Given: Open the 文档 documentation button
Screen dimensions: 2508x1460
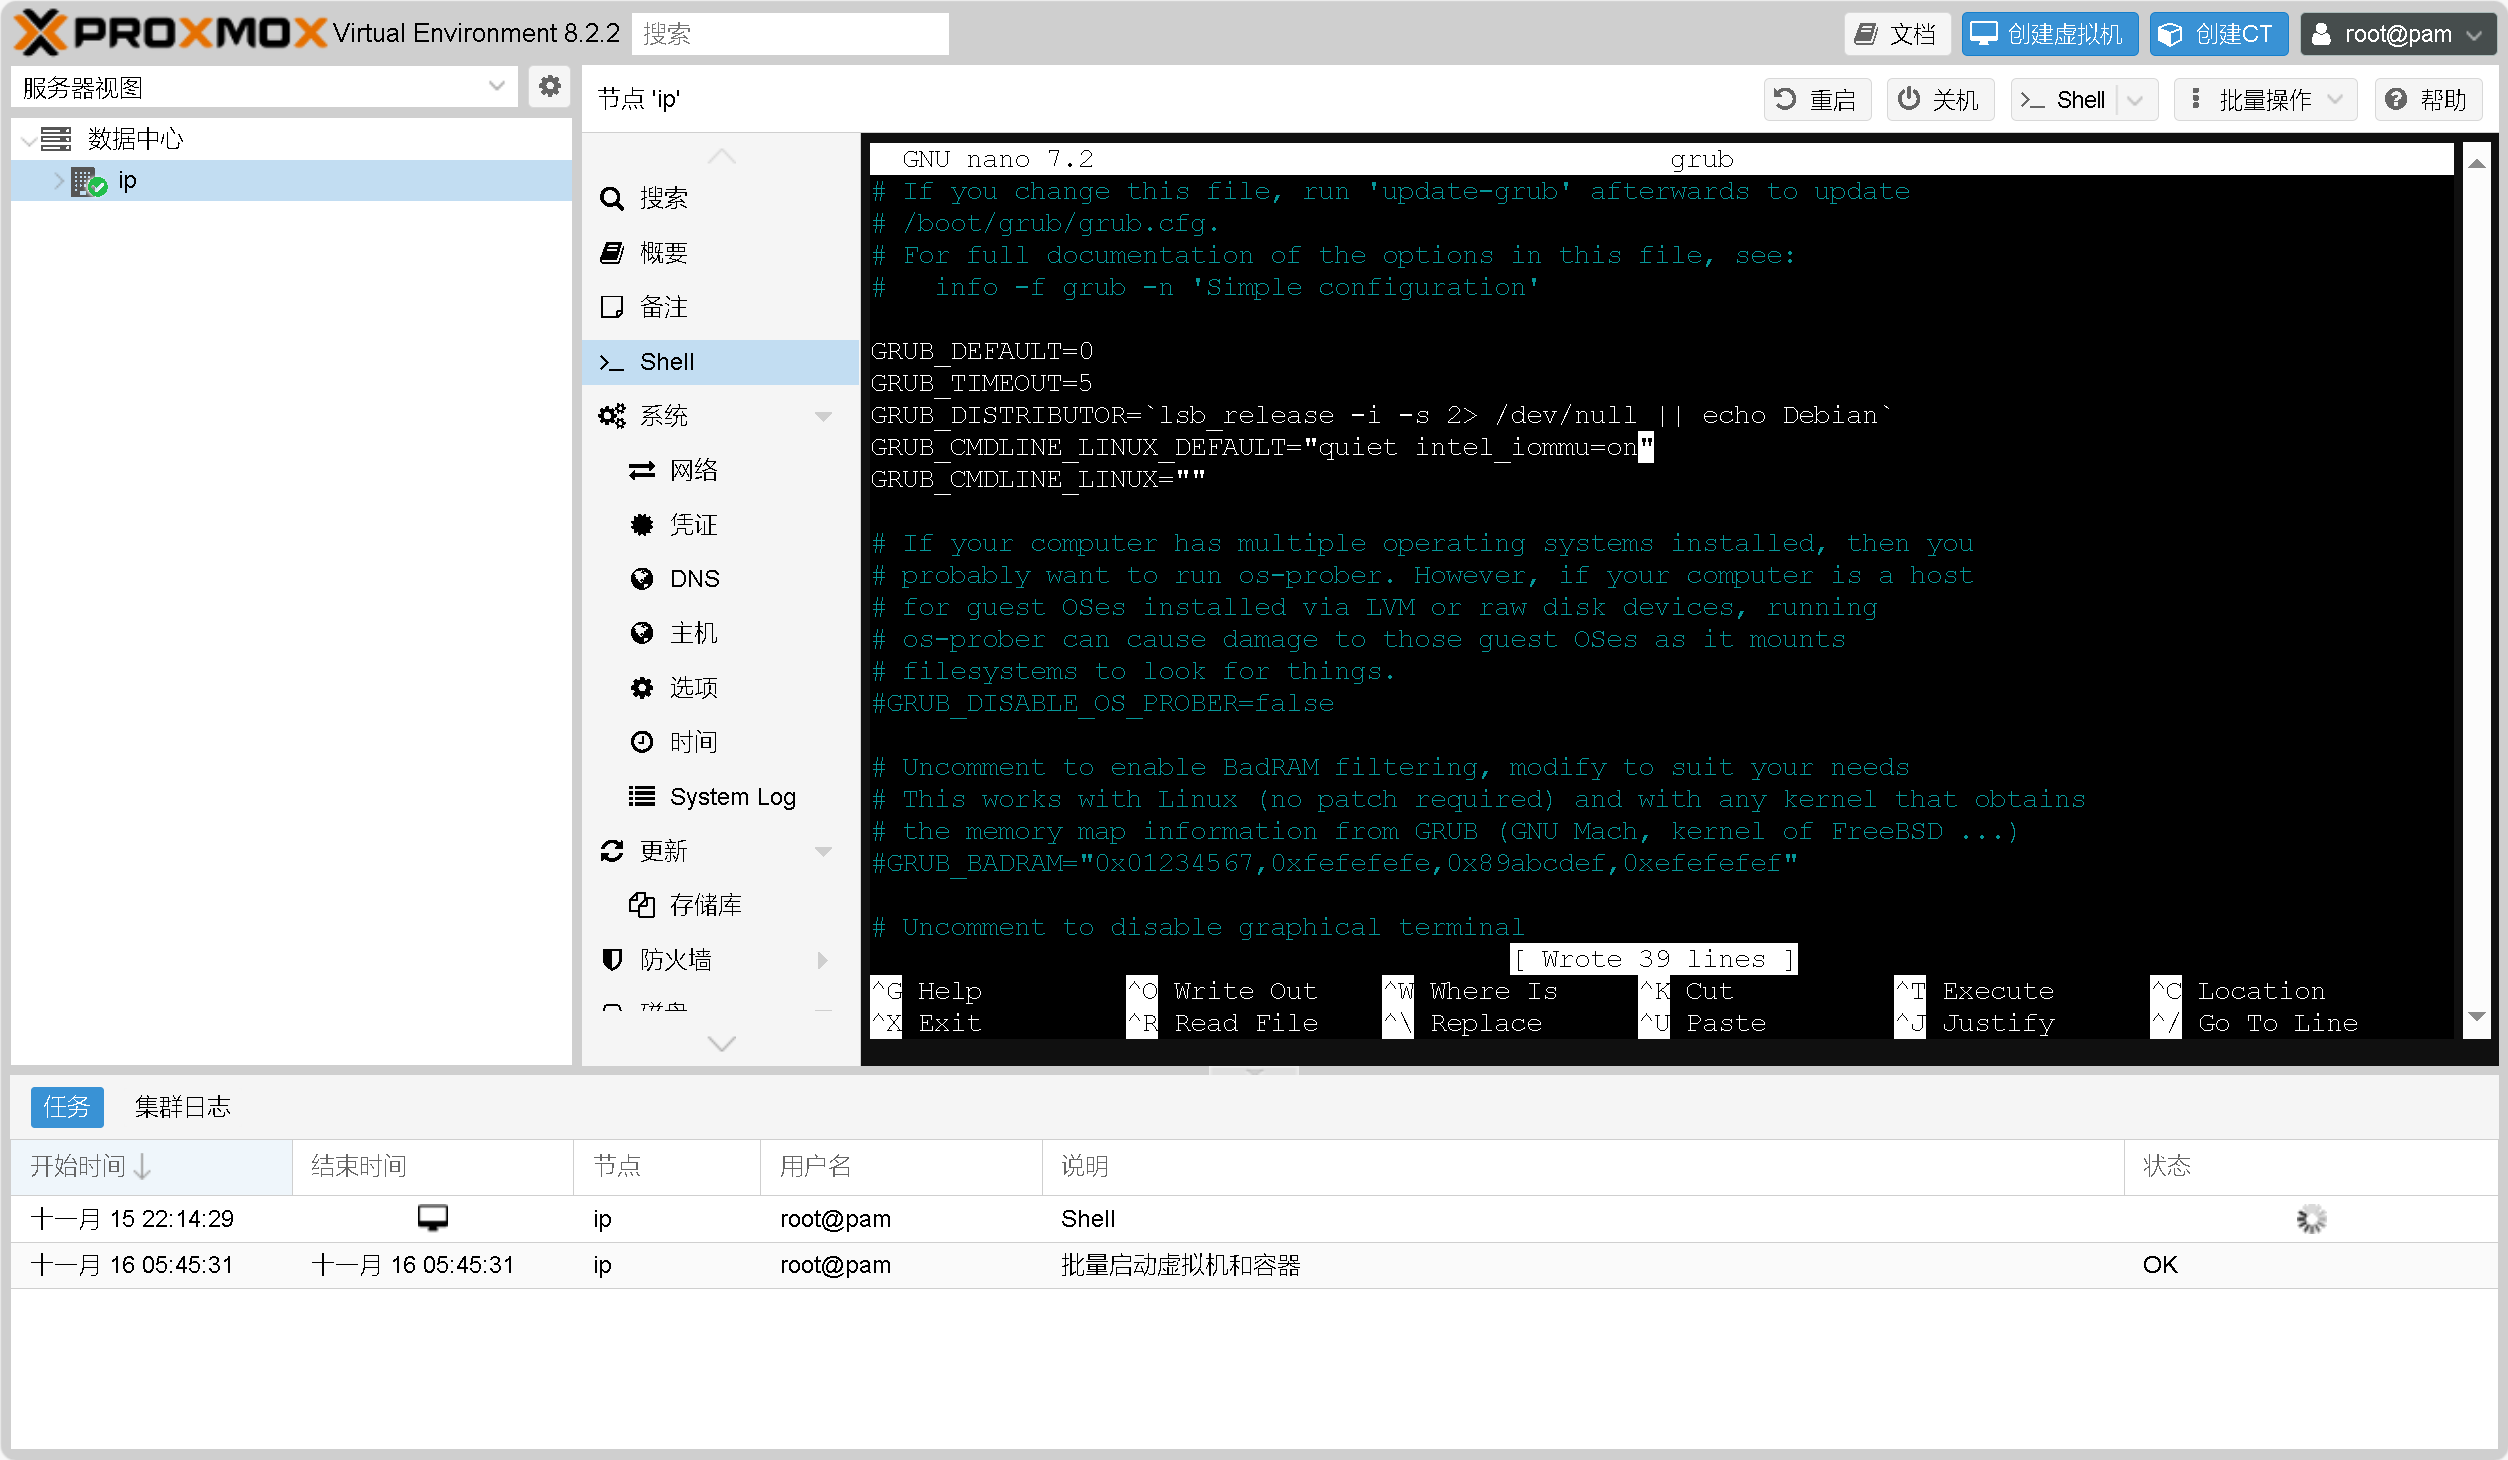Looking at the screenshot, I should [x=1896, y=34].
